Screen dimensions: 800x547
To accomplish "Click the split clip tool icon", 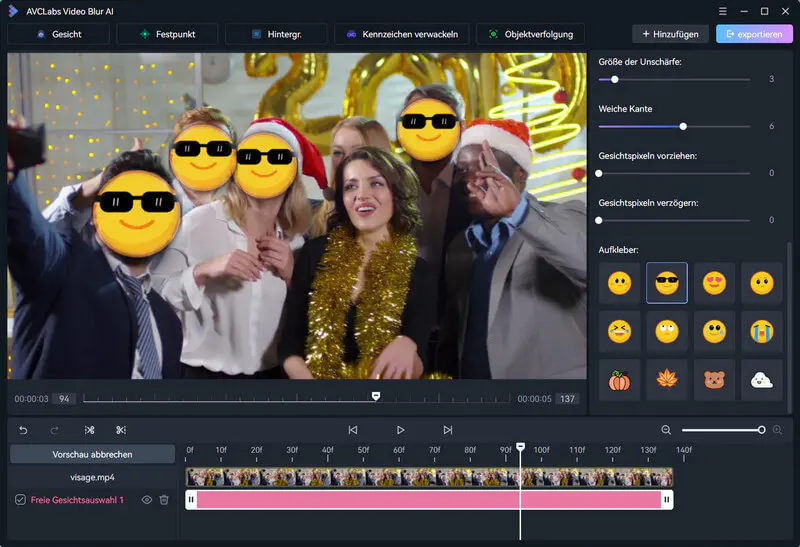I will (89, 430).
